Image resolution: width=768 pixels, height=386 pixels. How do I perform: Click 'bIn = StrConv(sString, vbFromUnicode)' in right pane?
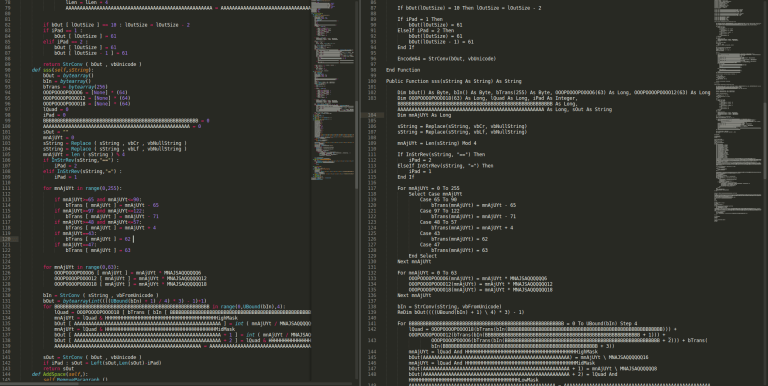[450, 307]
